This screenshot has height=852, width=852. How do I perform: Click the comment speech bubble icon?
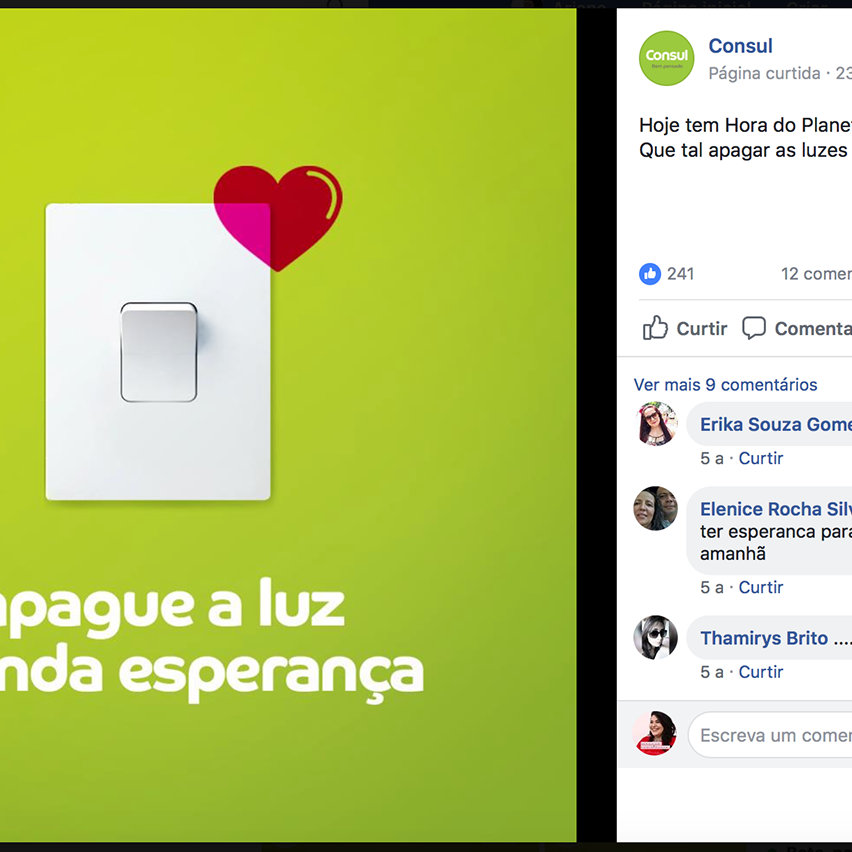(x=754, y=328)
